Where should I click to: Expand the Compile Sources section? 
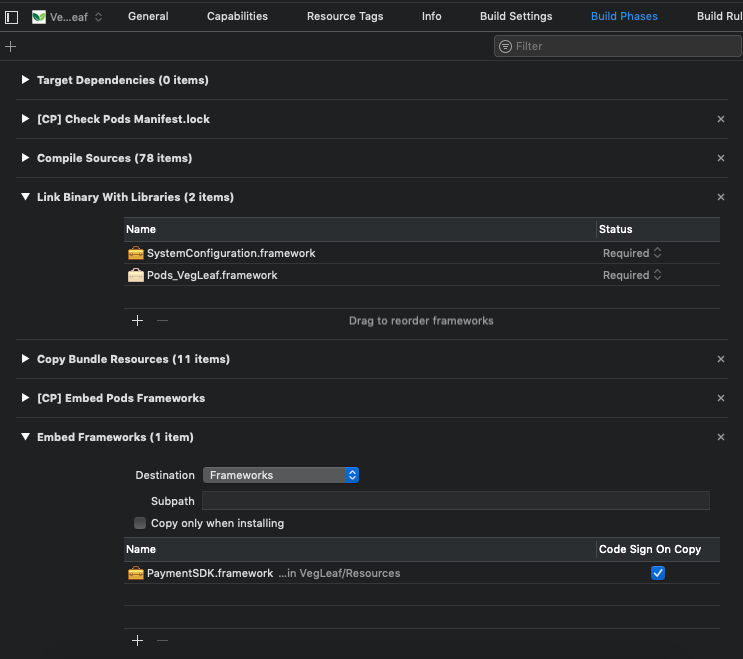(25, 158)
